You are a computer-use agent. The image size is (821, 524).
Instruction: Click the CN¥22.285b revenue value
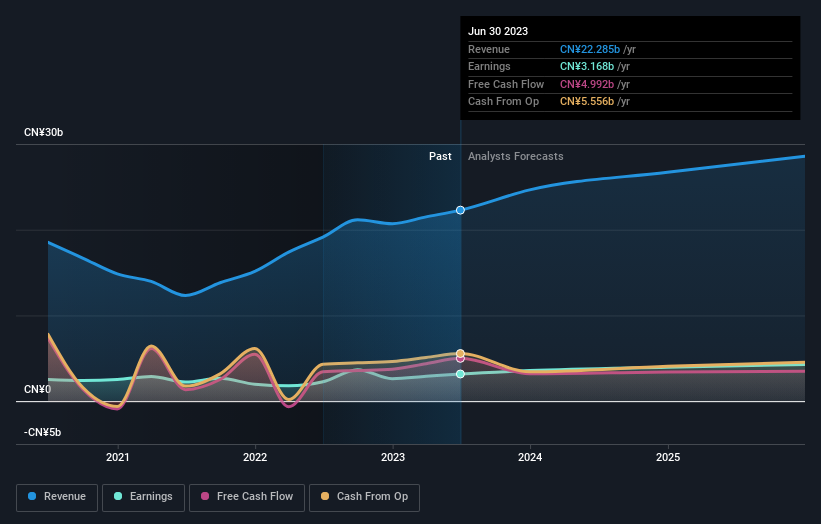590,49
